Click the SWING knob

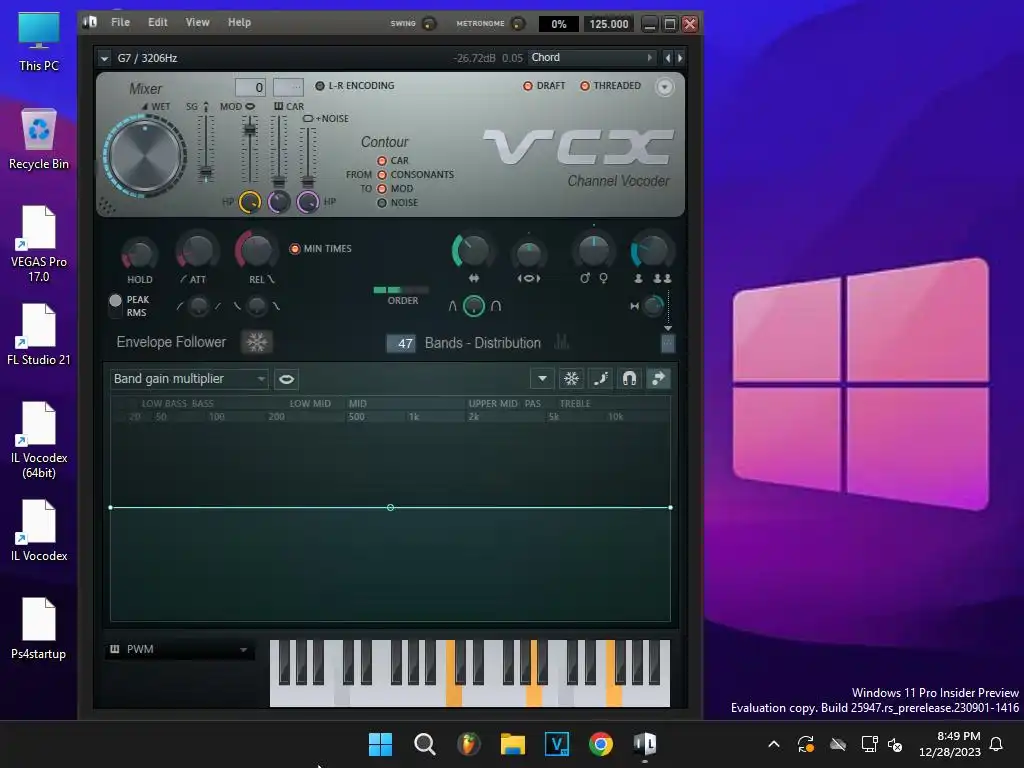428,24
